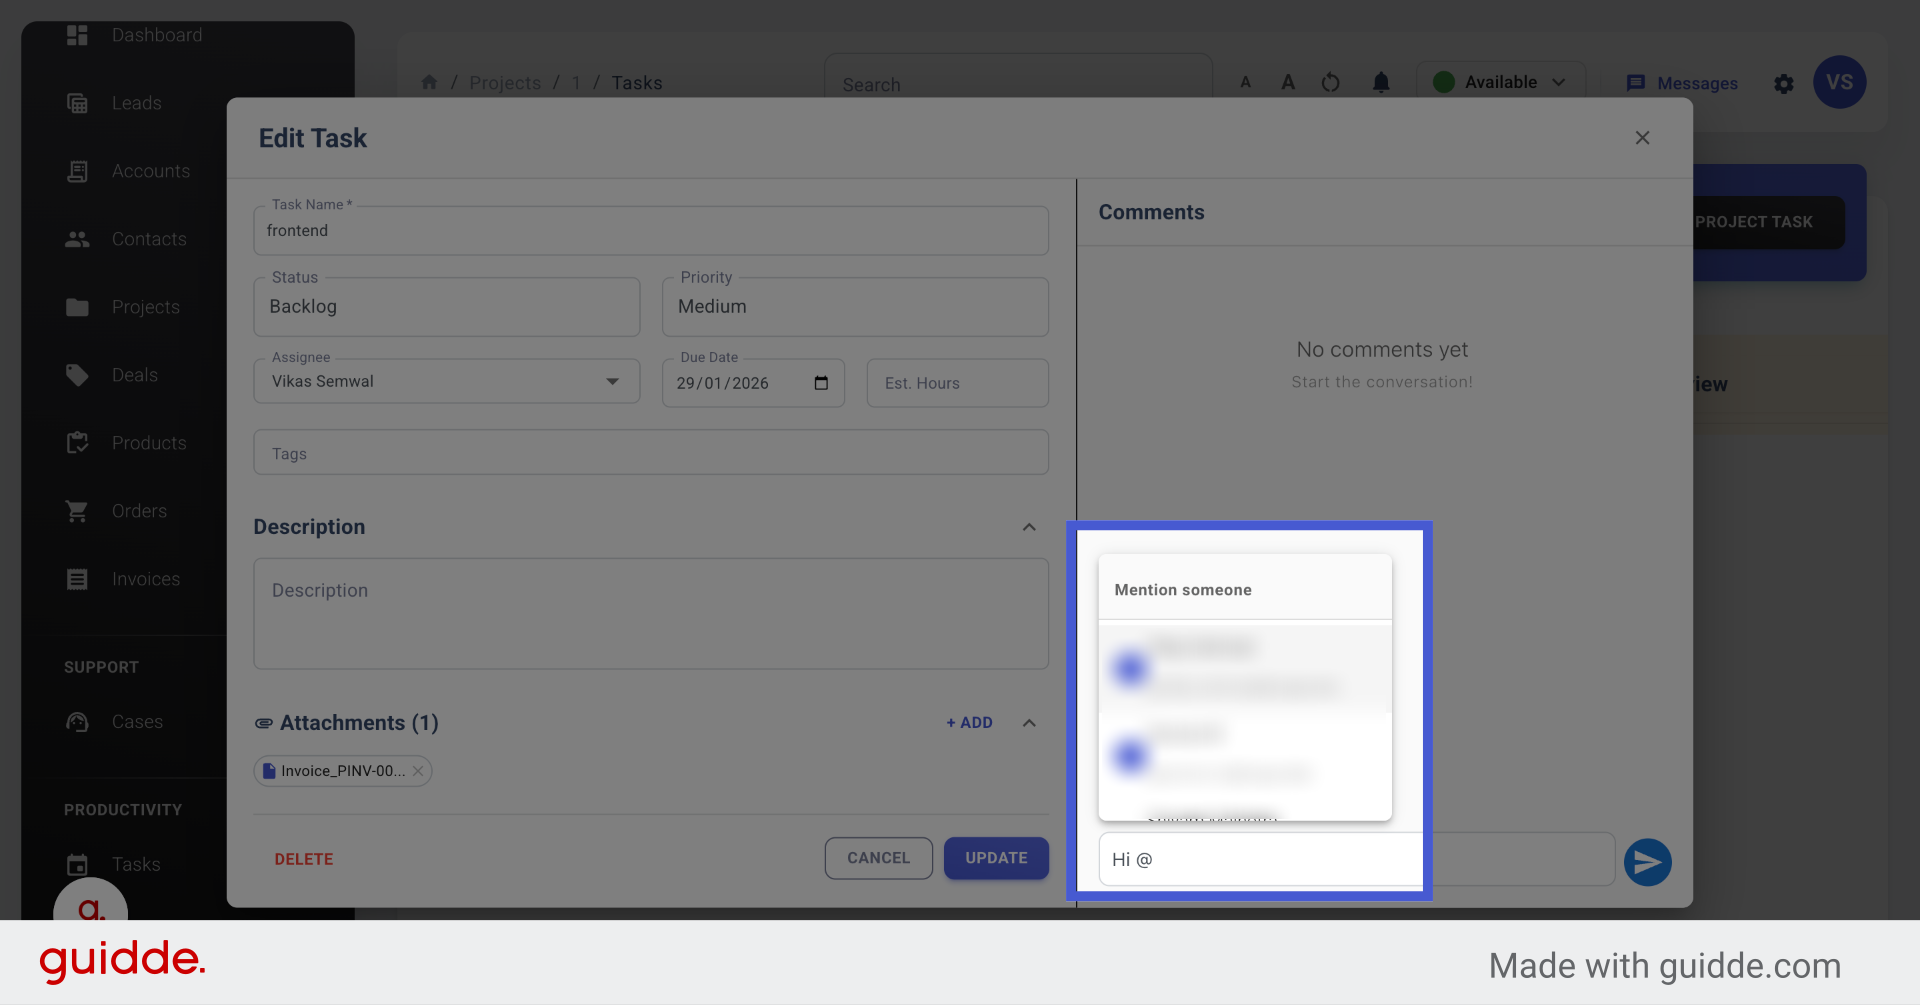Open the Products section icon
1920x1005 pixels.
77,443
